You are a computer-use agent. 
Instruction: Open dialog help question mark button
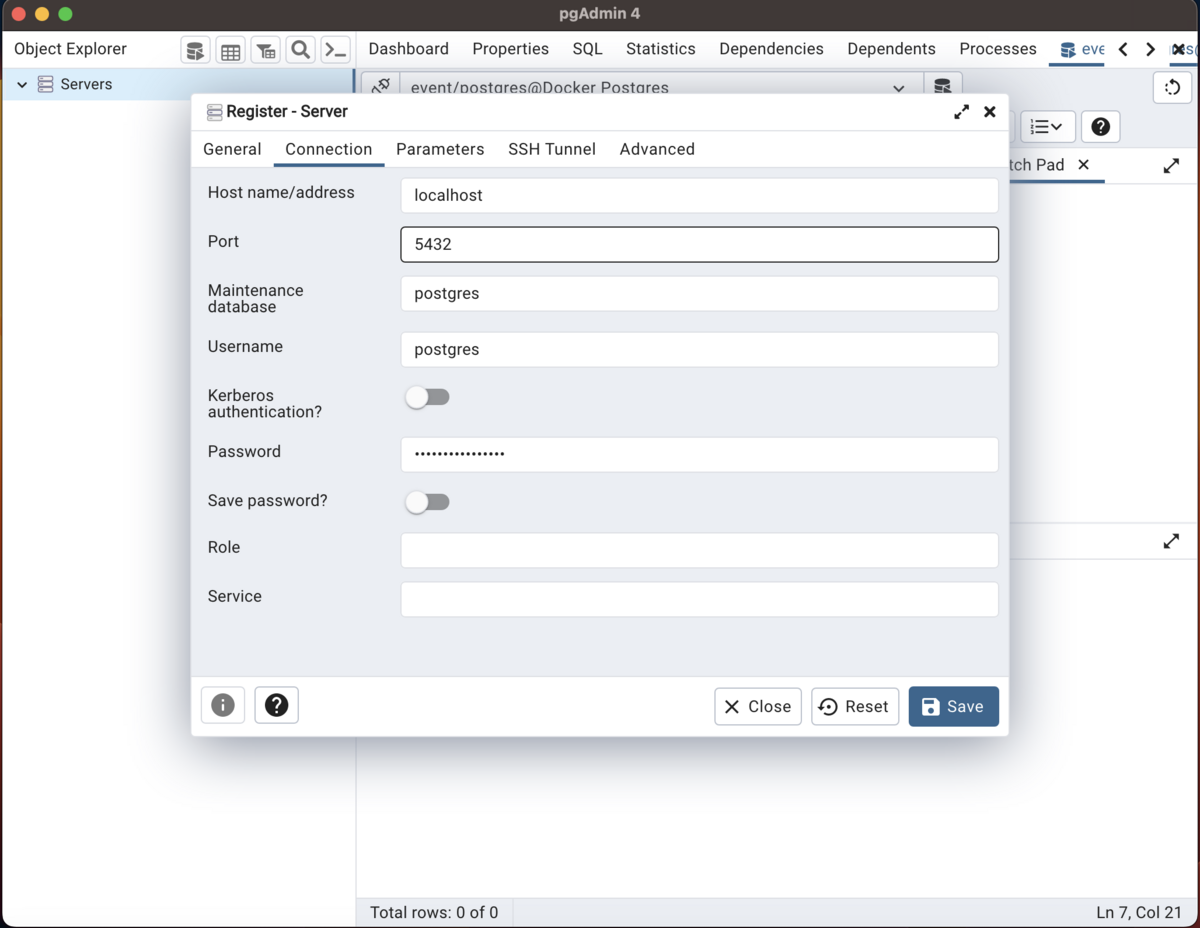[277, 705]
